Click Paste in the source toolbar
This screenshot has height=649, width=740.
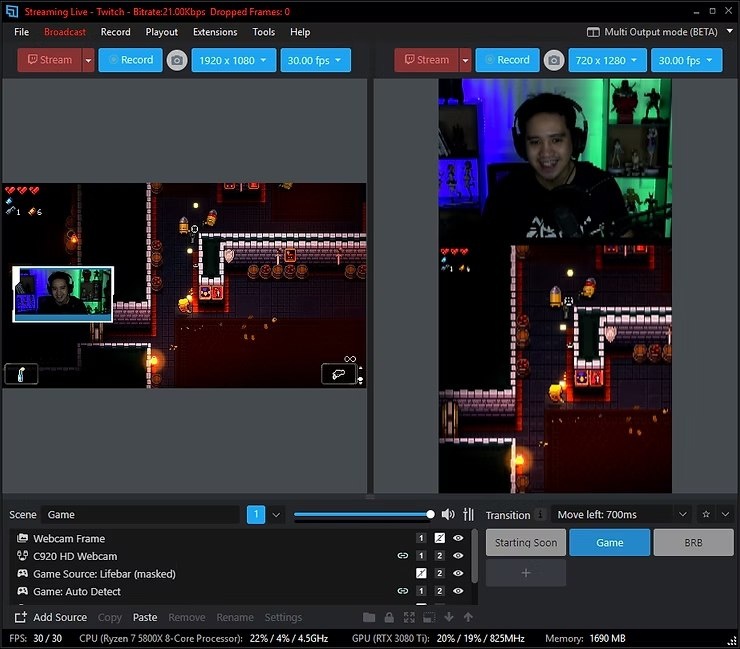145,617
